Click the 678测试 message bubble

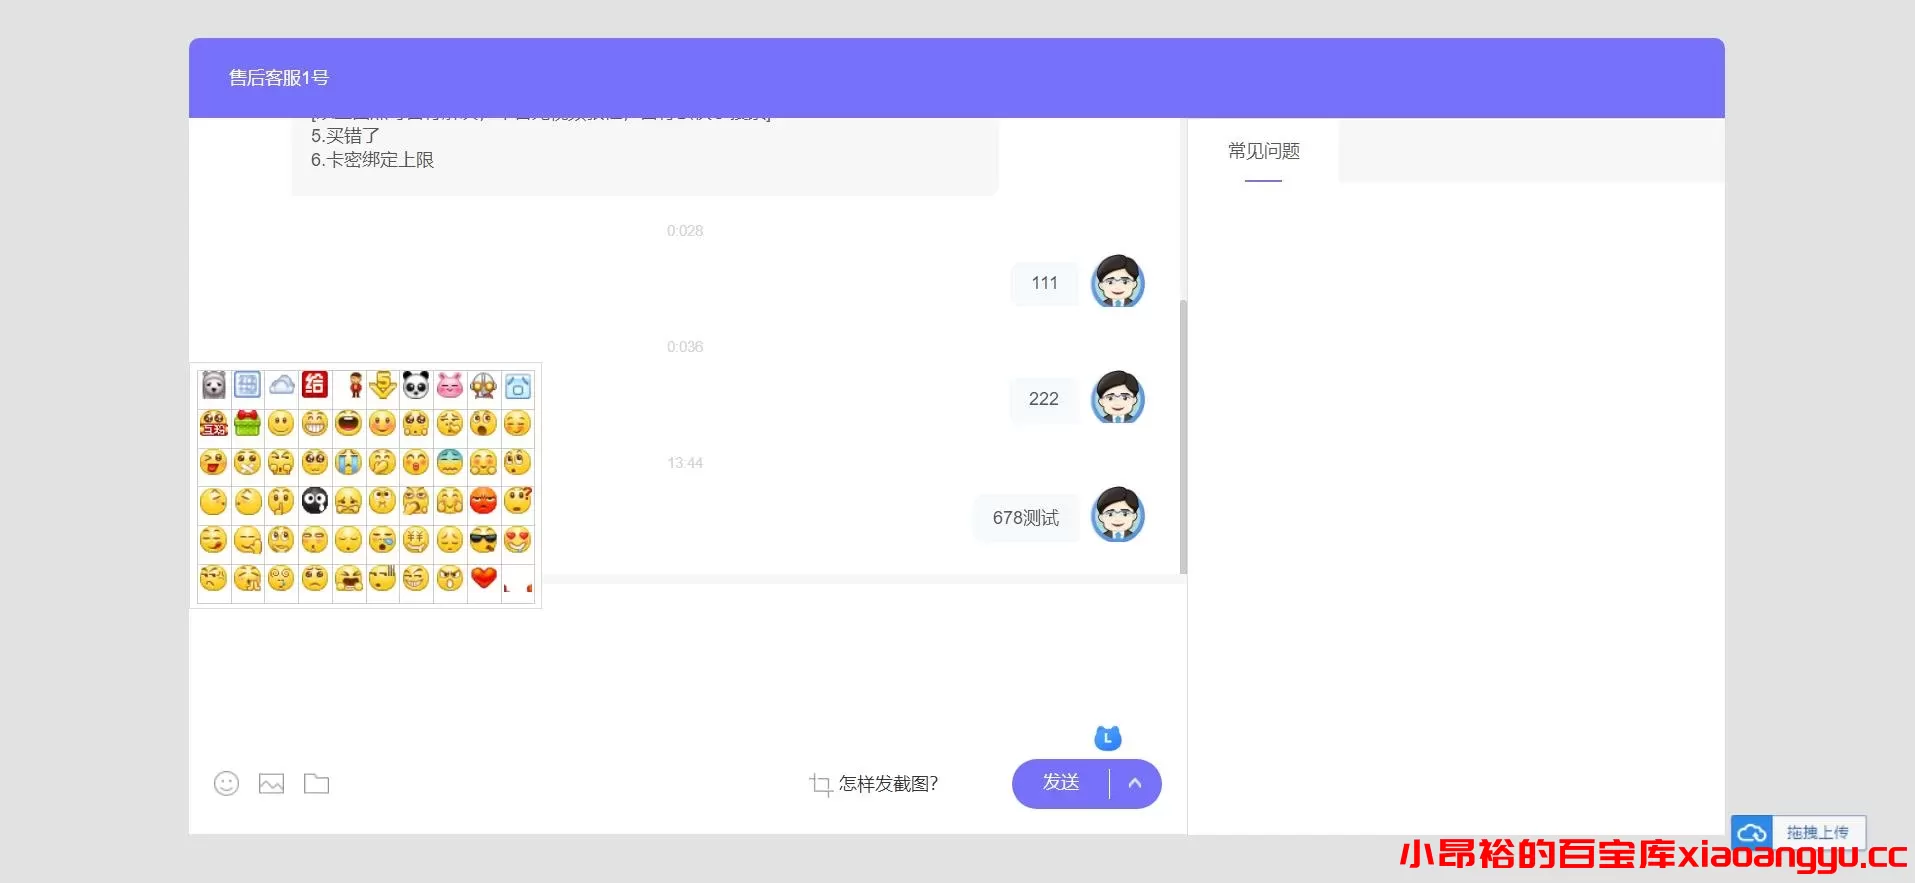click(1026, 517)
